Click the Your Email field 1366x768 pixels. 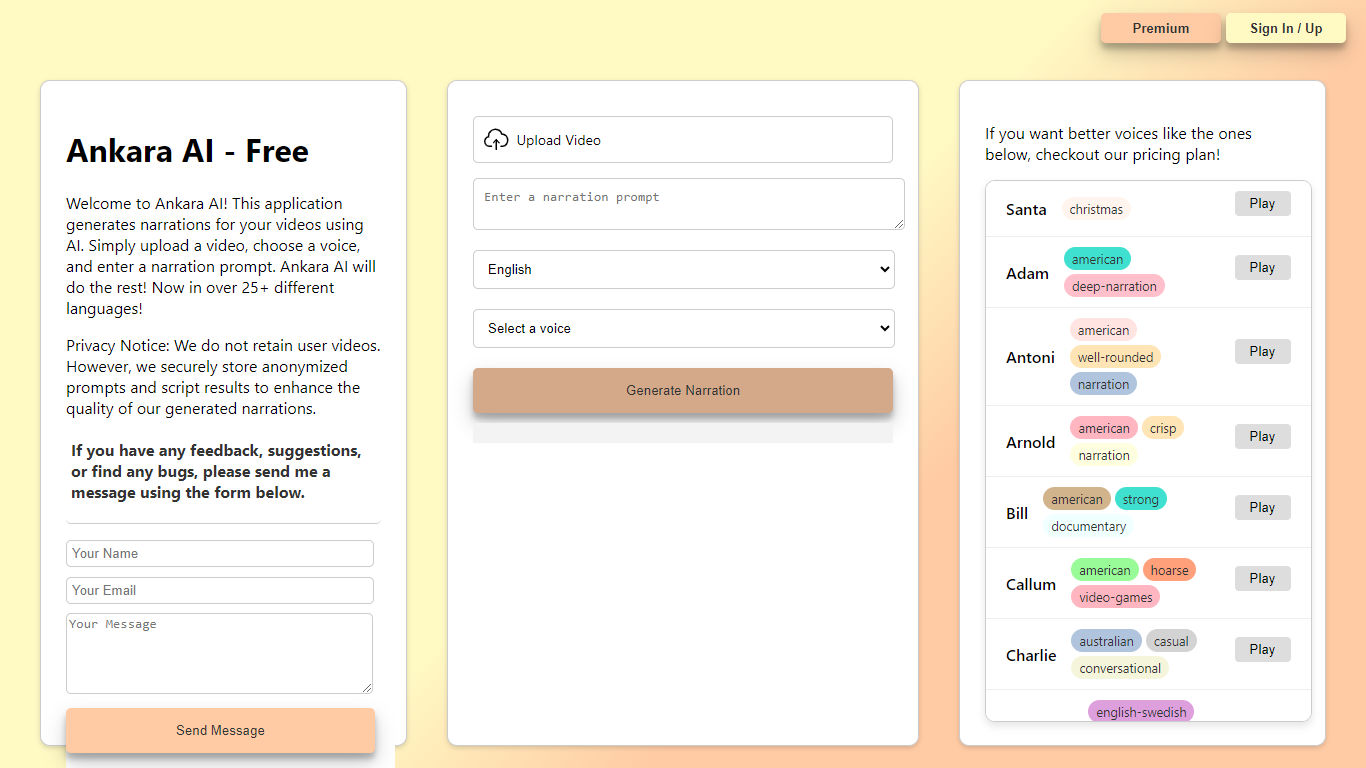click(x=220, y=590)
